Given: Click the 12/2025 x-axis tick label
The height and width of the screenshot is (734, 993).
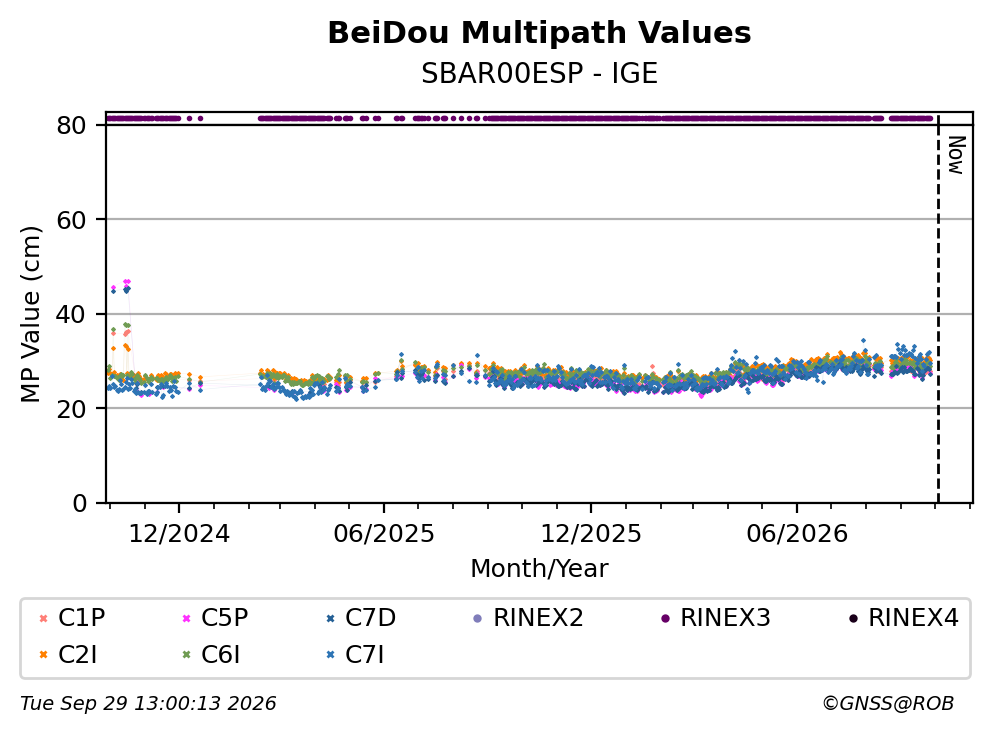Looking at the screenshot, I should point(590,534).
